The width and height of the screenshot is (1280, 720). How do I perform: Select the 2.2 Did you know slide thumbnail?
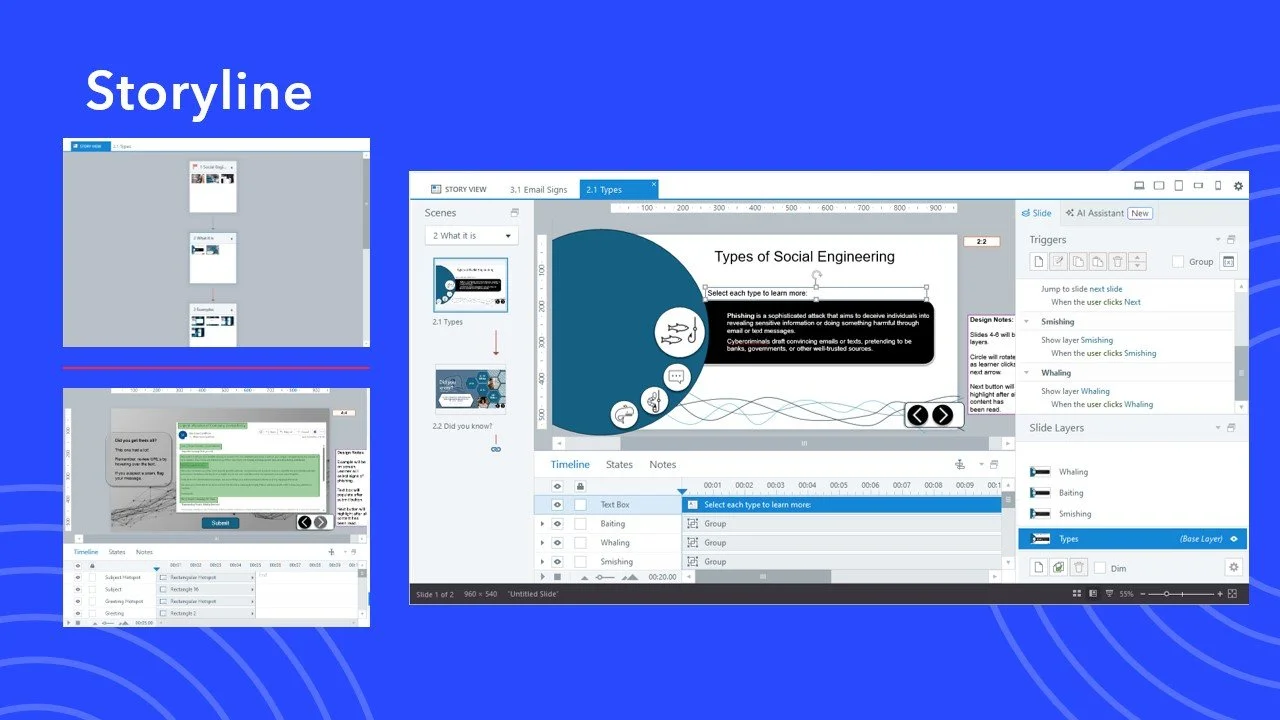[470, 389]
